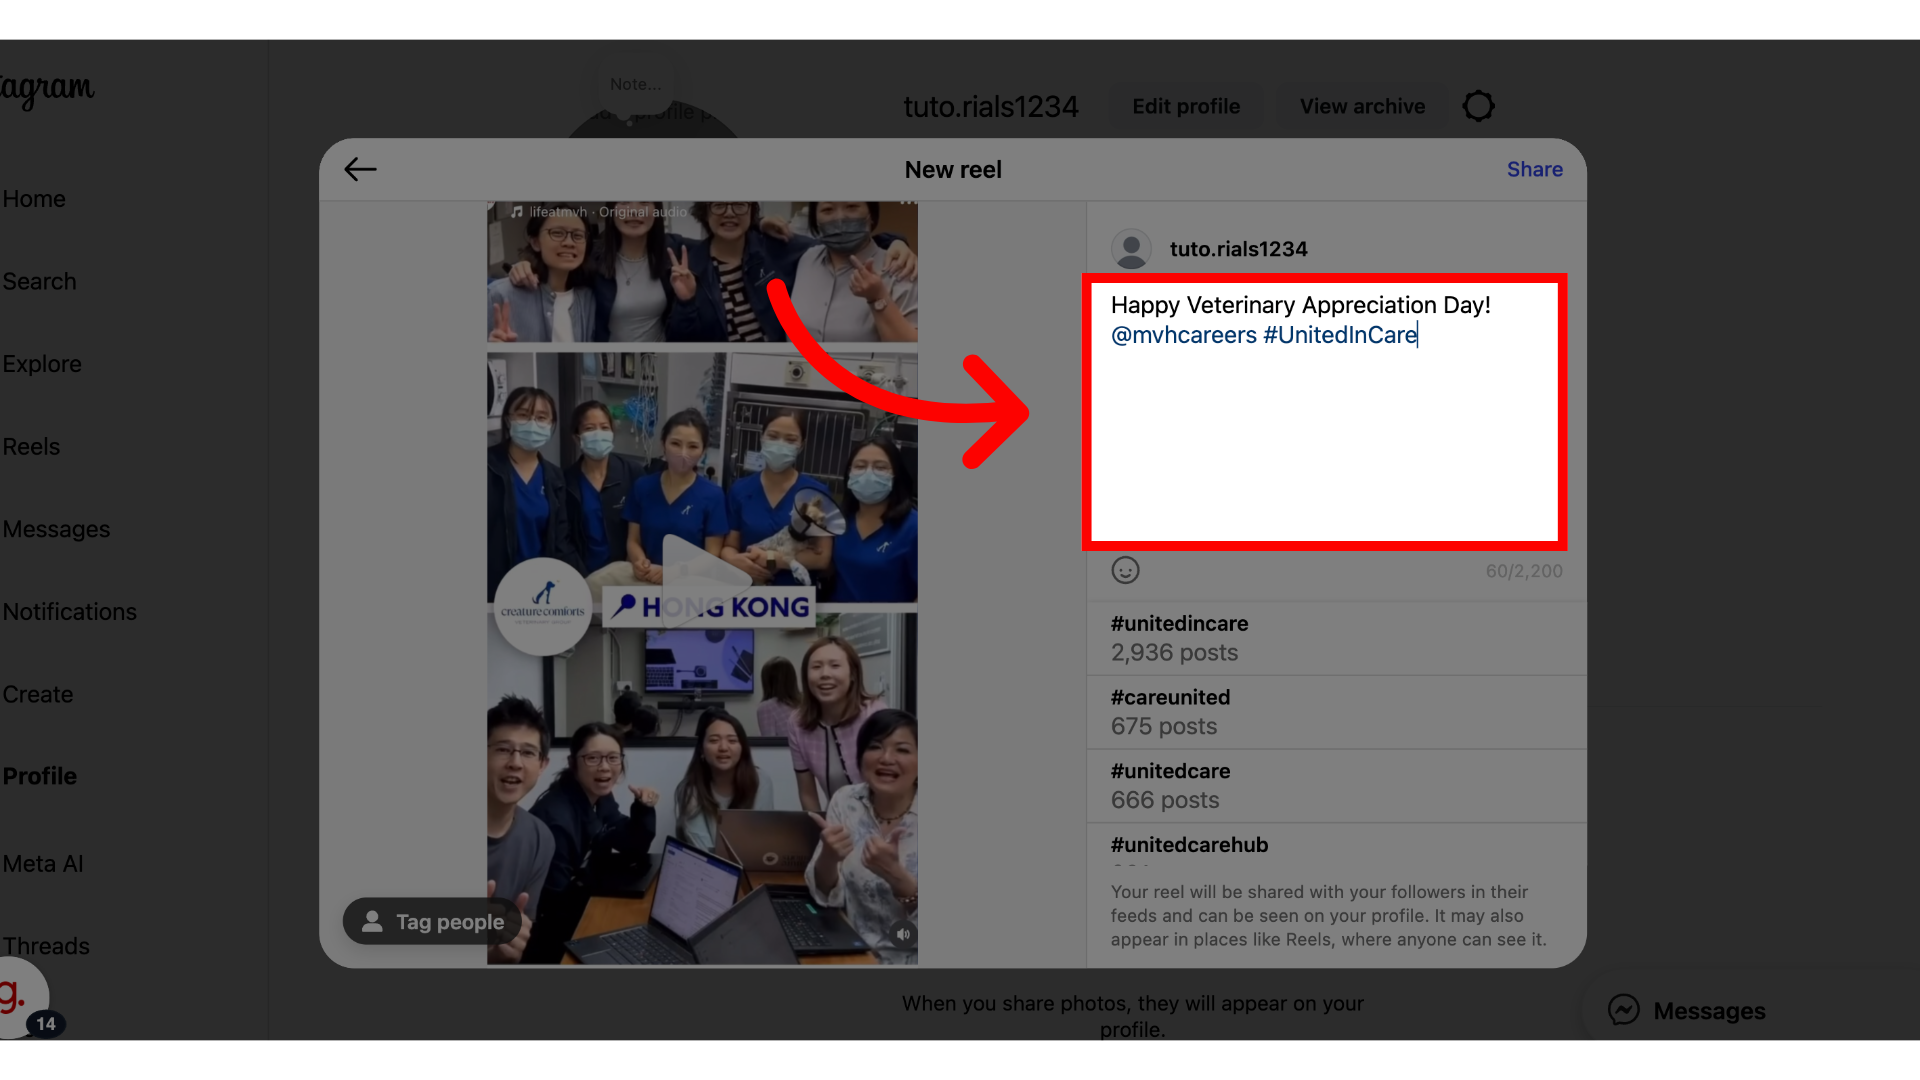The width and height of the screenshot is (1920, 1080).
Task: Click the back arrow in New reel dialog
Action: point(360,169)
